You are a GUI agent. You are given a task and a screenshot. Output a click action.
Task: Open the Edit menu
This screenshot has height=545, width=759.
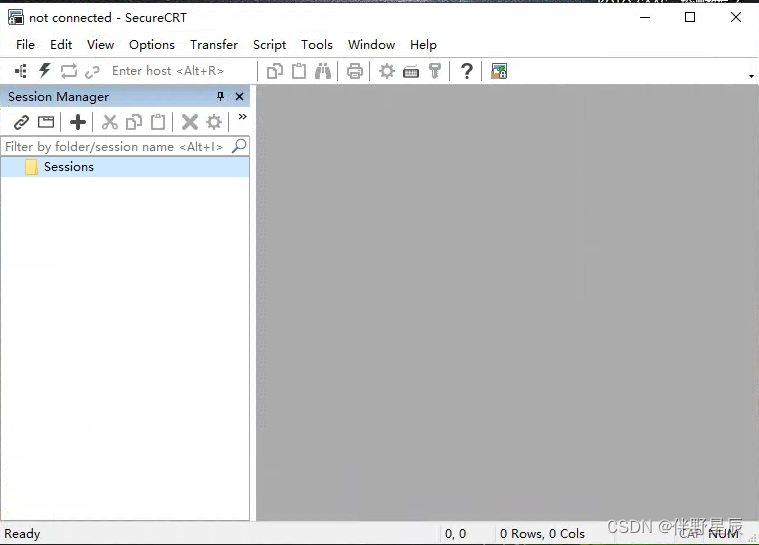click(61, 45)
